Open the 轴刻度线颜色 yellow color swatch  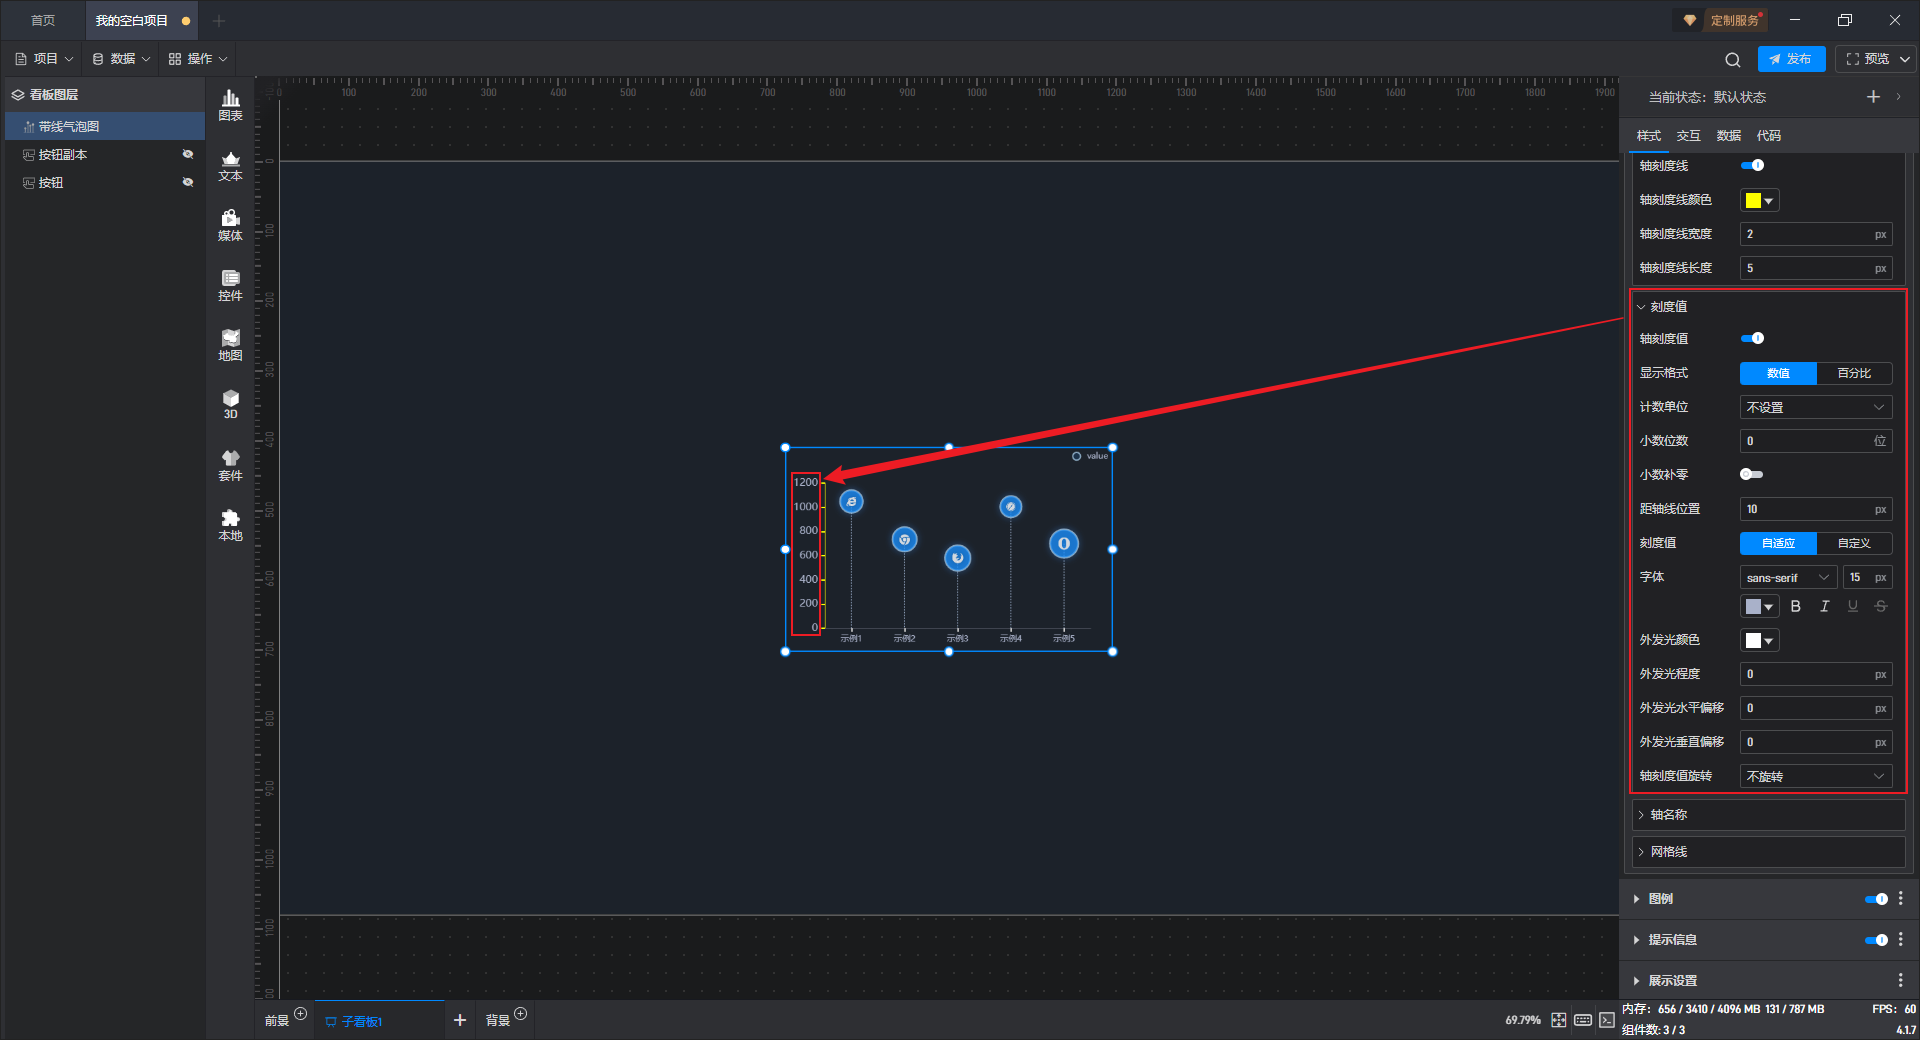click(x=1759, y=200)
